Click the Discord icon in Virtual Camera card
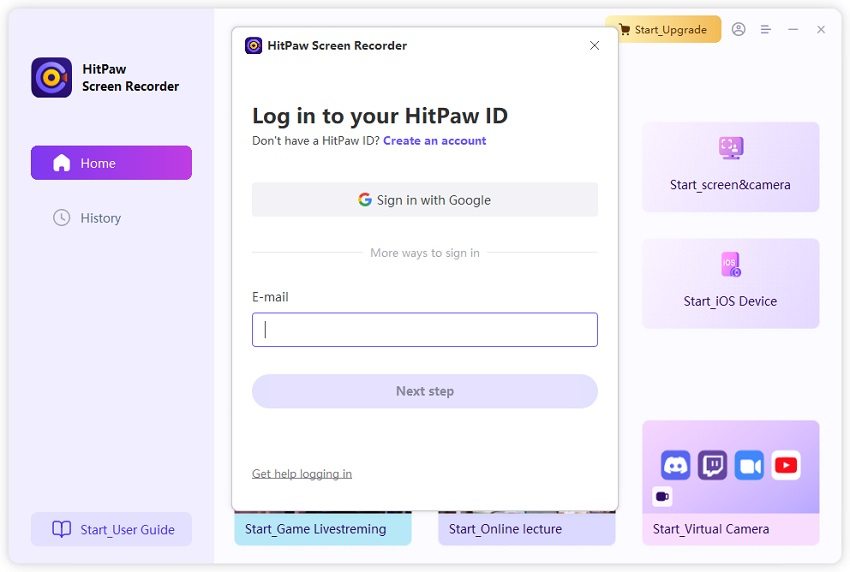Image resolution: width=850 pixels, height=572 pixels. click(675, 465)
